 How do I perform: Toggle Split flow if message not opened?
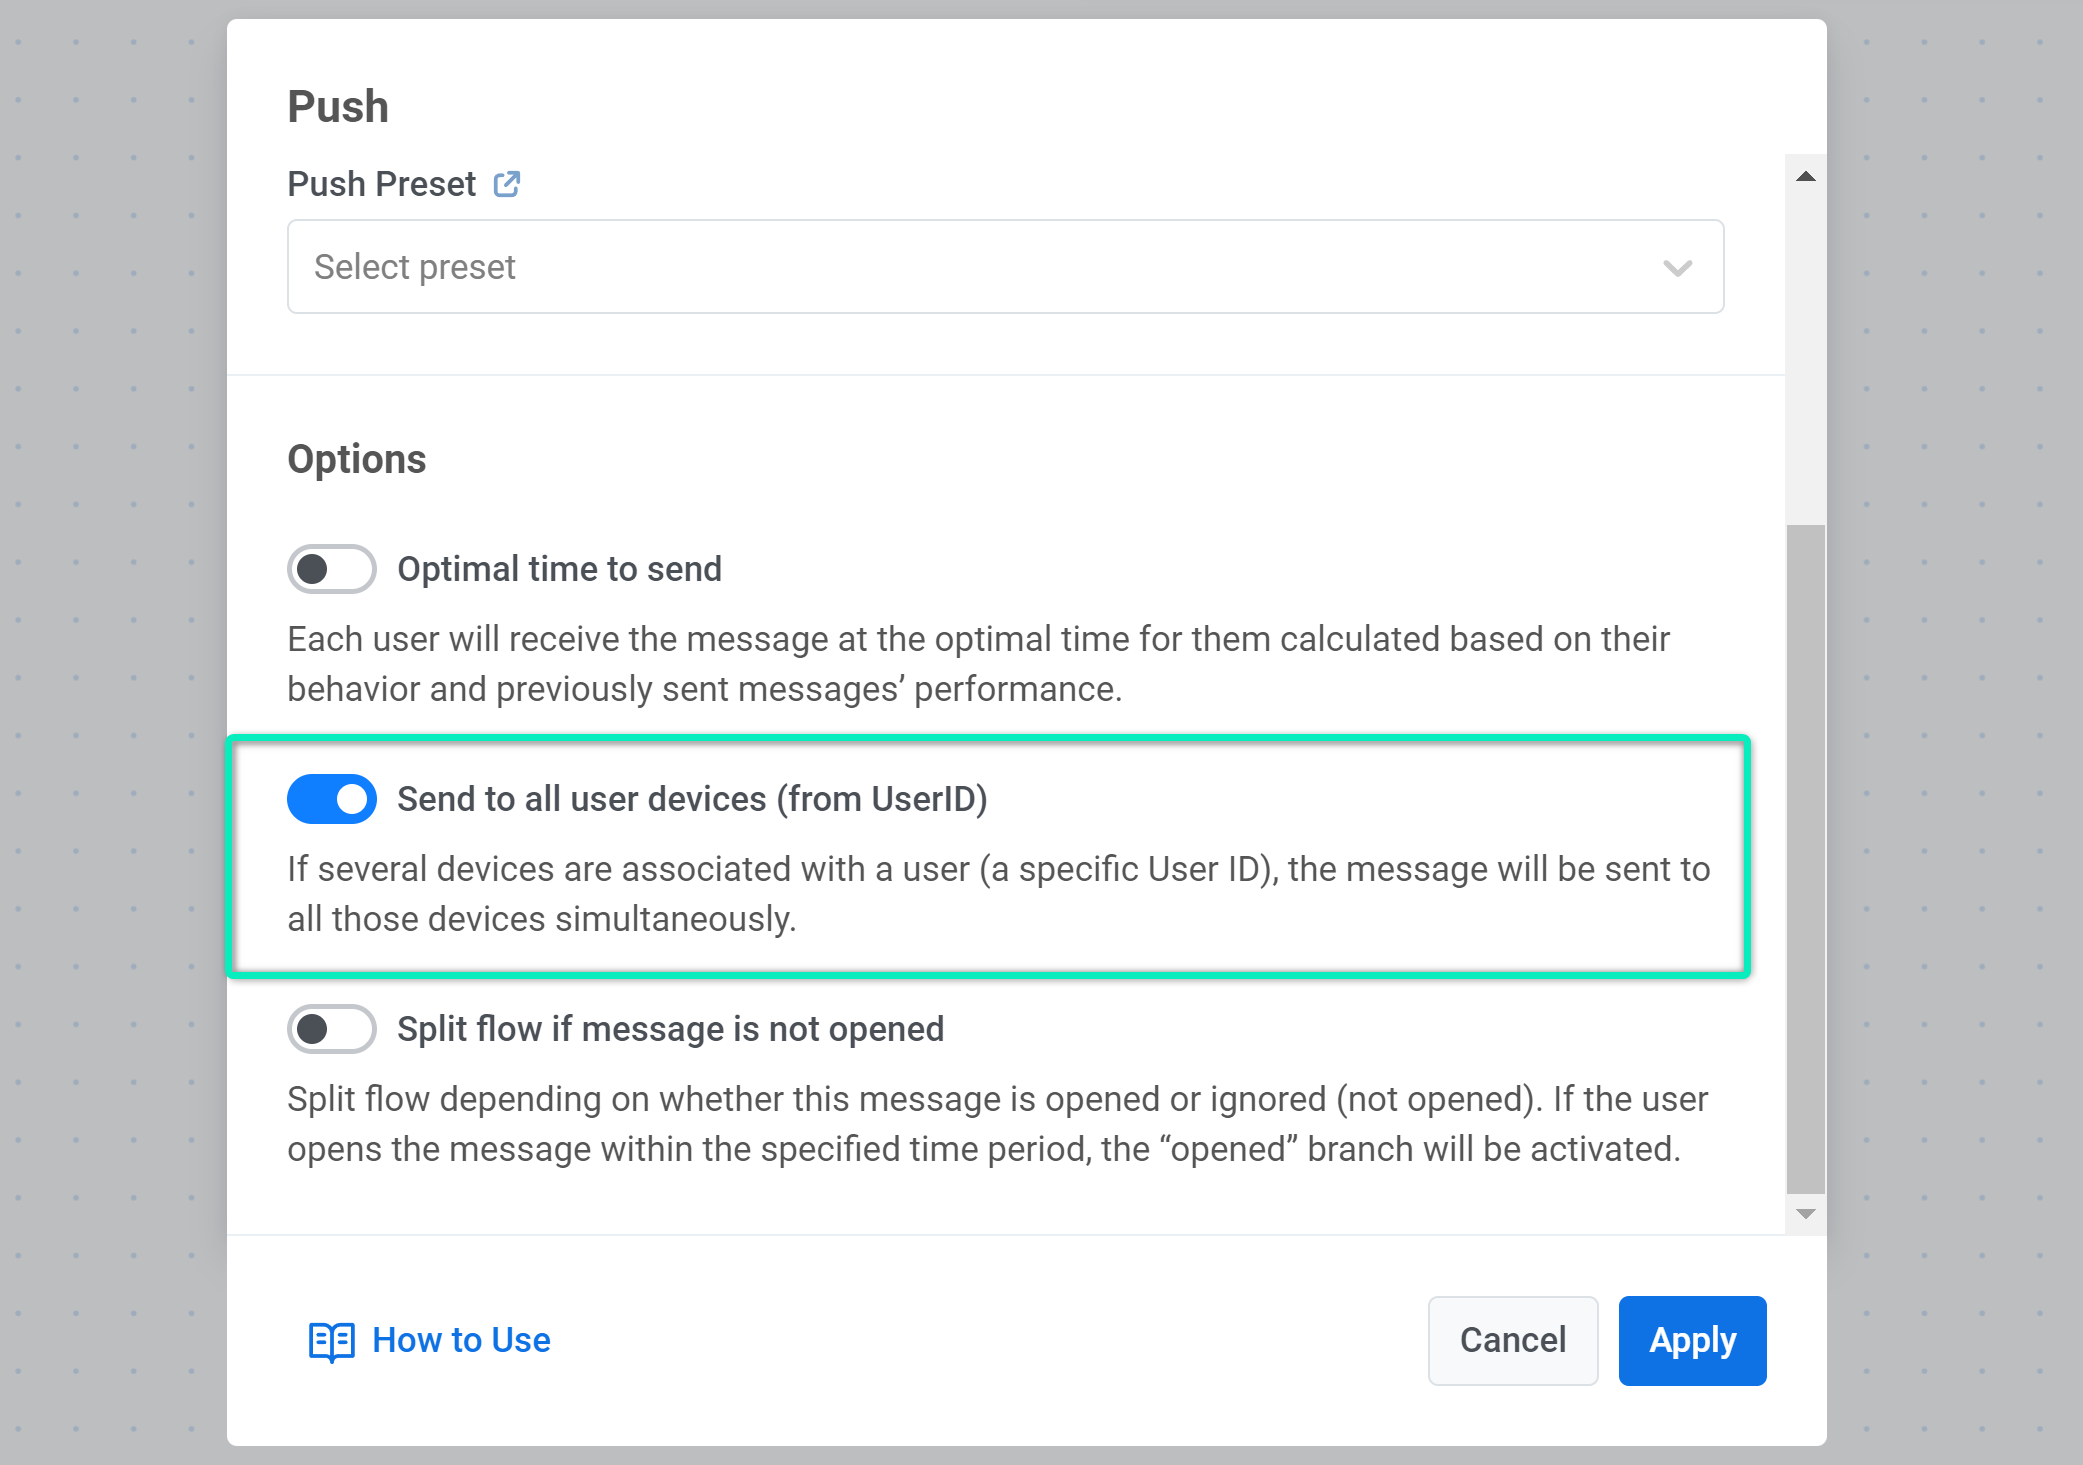[331, 1029]
